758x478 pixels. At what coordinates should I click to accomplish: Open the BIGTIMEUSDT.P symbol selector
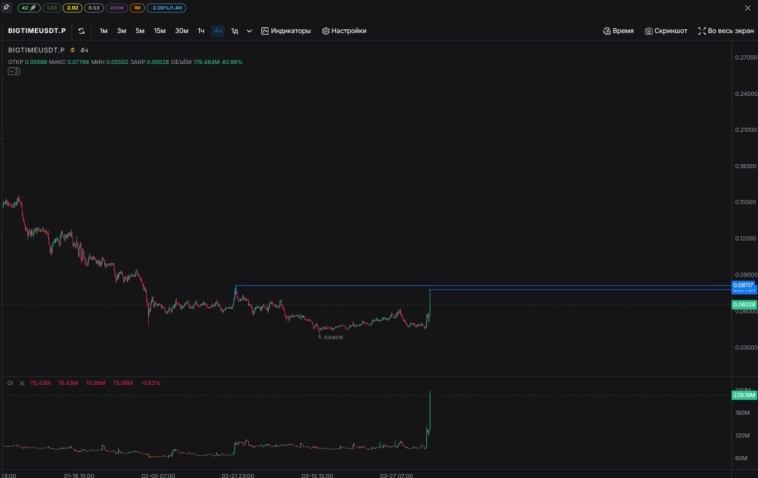coord(36,31)
